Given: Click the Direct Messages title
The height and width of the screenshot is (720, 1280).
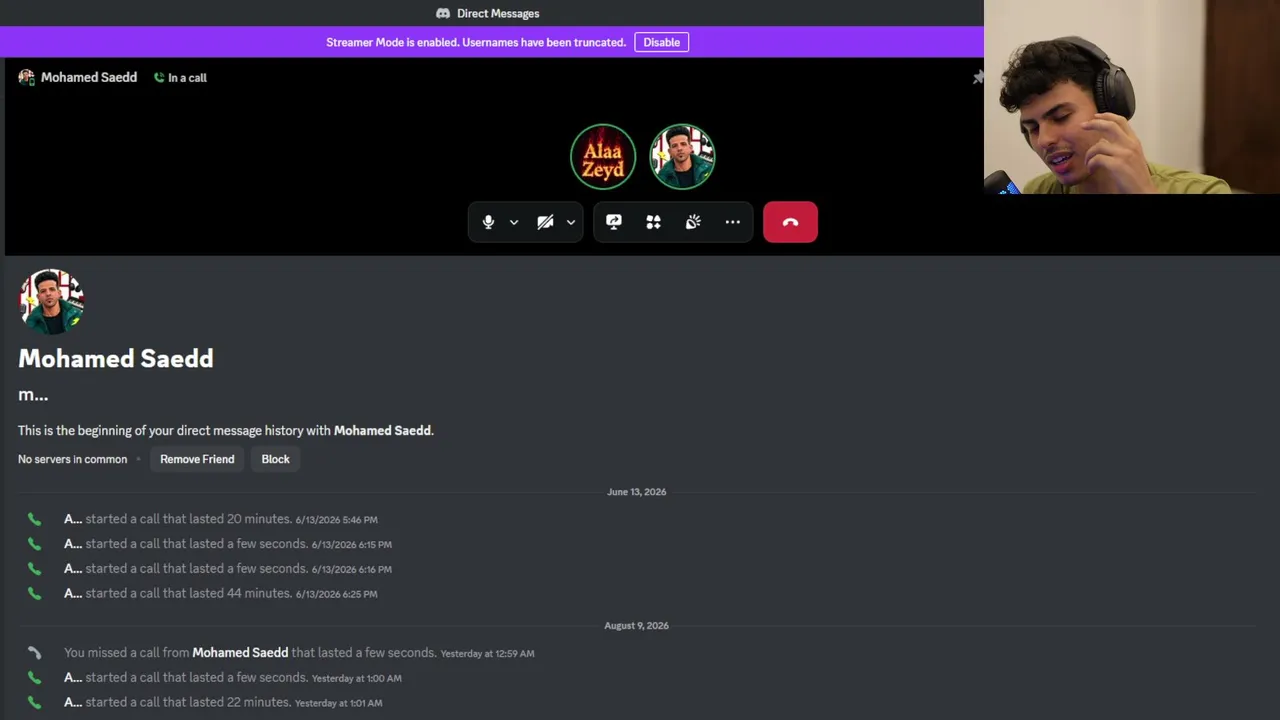Looking at the screenshot, I should click(498, 13).
